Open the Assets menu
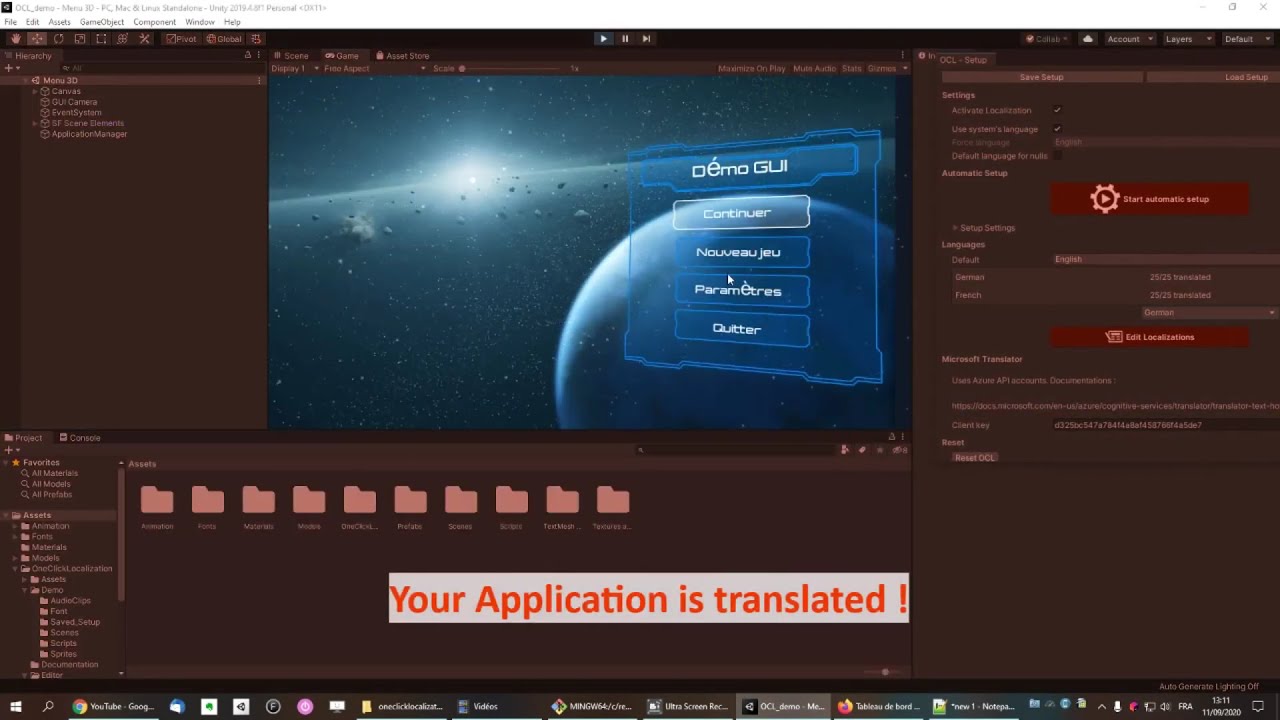Viewport: 1280px width, 720px height. (x=59, y=22)
